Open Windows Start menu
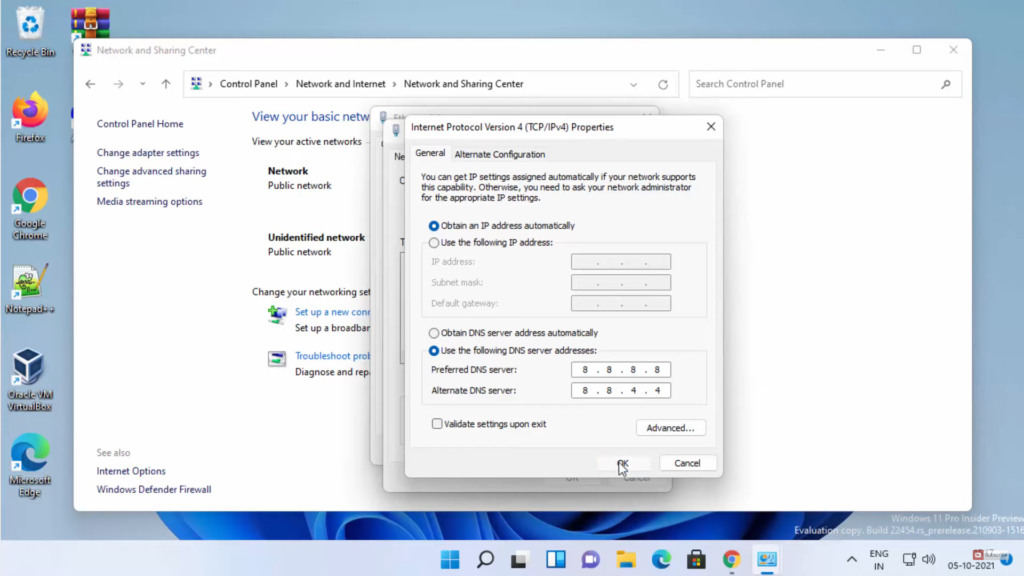The image size is (1024, 576). [x=450, y=559]
